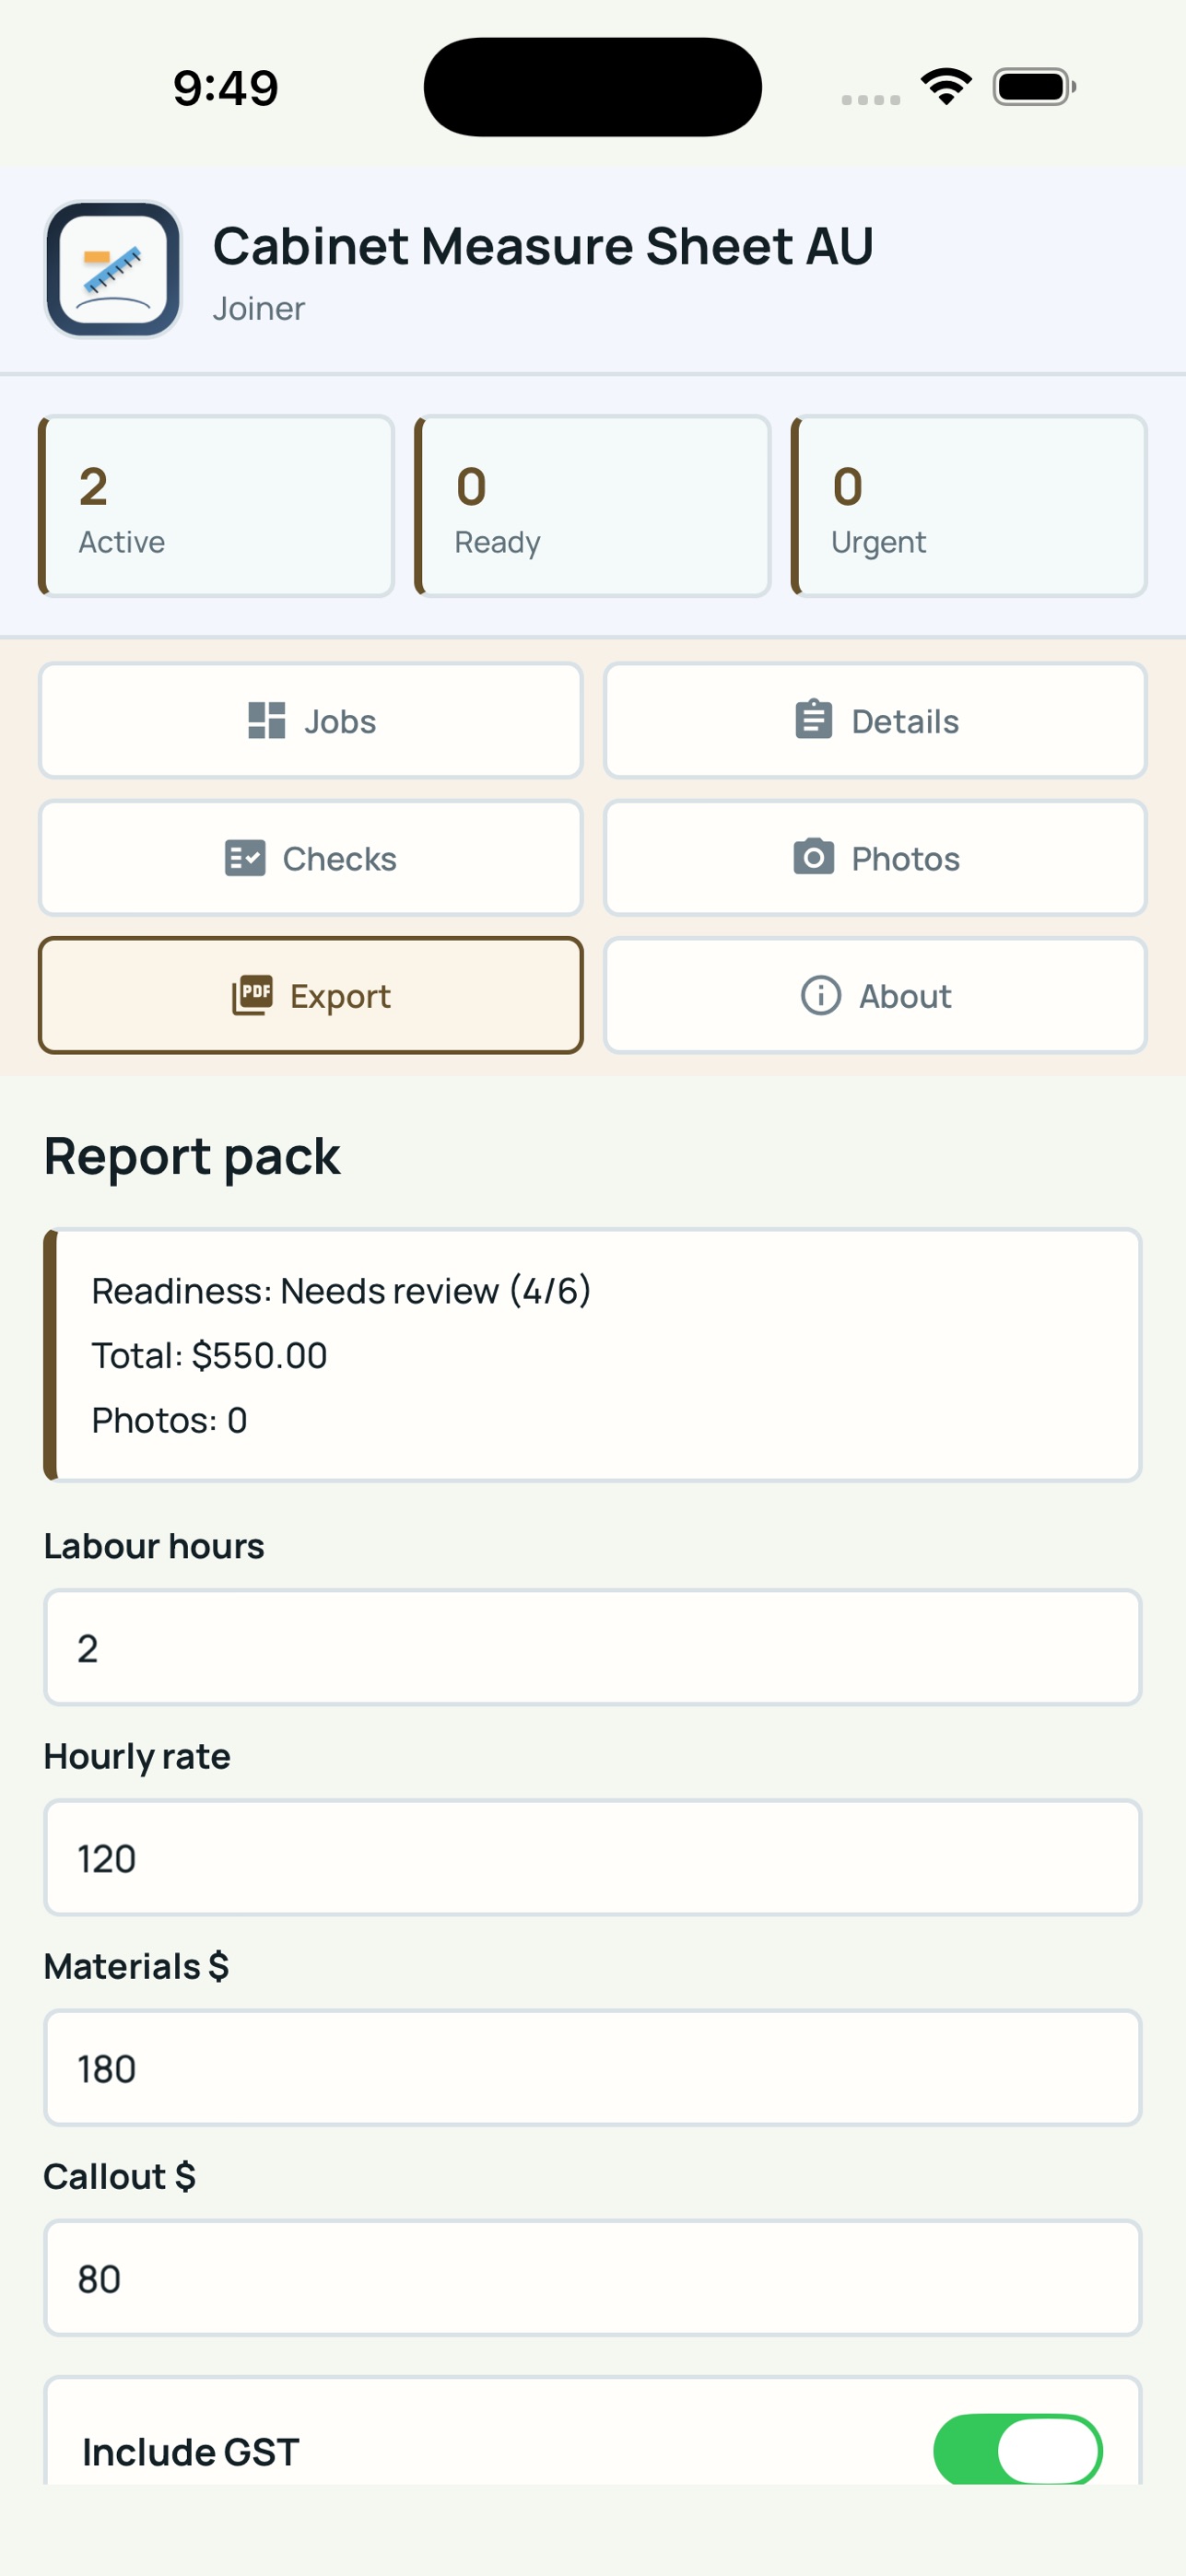The width and height of the screenshot is (1186, 2576).
Task: Tap the 9:49 clock
Action: pyautogui.click(x=226, y=88)
